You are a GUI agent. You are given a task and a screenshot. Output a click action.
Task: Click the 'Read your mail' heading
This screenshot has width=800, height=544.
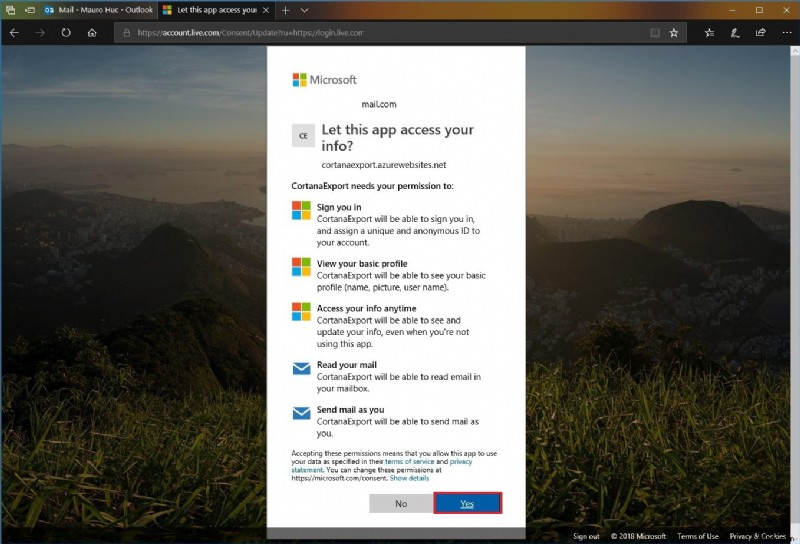point(346,365)
